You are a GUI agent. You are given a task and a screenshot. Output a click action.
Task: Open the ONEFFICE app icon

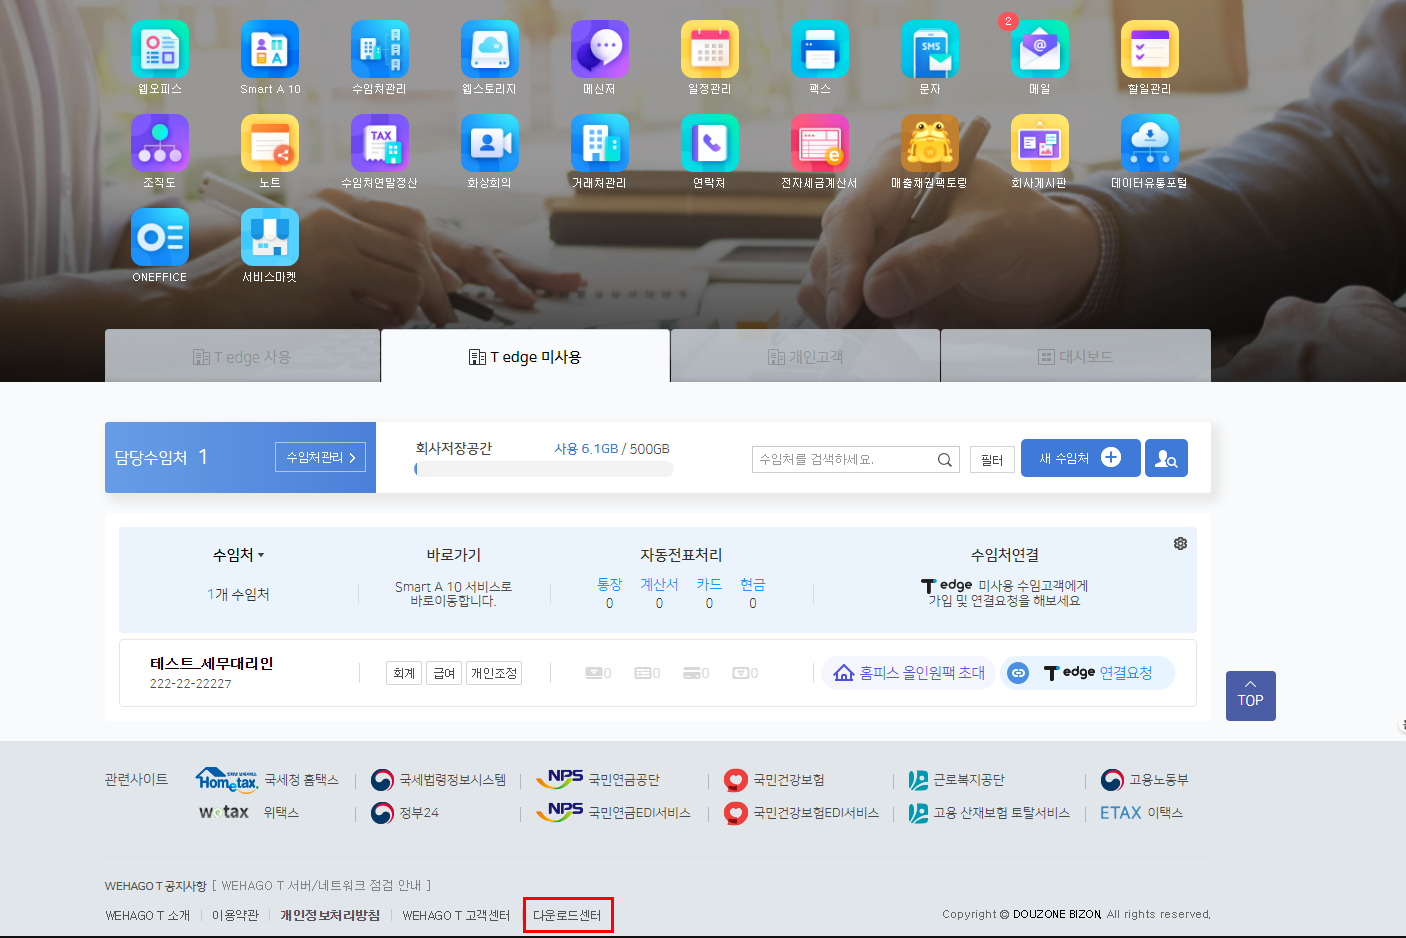(x=160, y=238)
